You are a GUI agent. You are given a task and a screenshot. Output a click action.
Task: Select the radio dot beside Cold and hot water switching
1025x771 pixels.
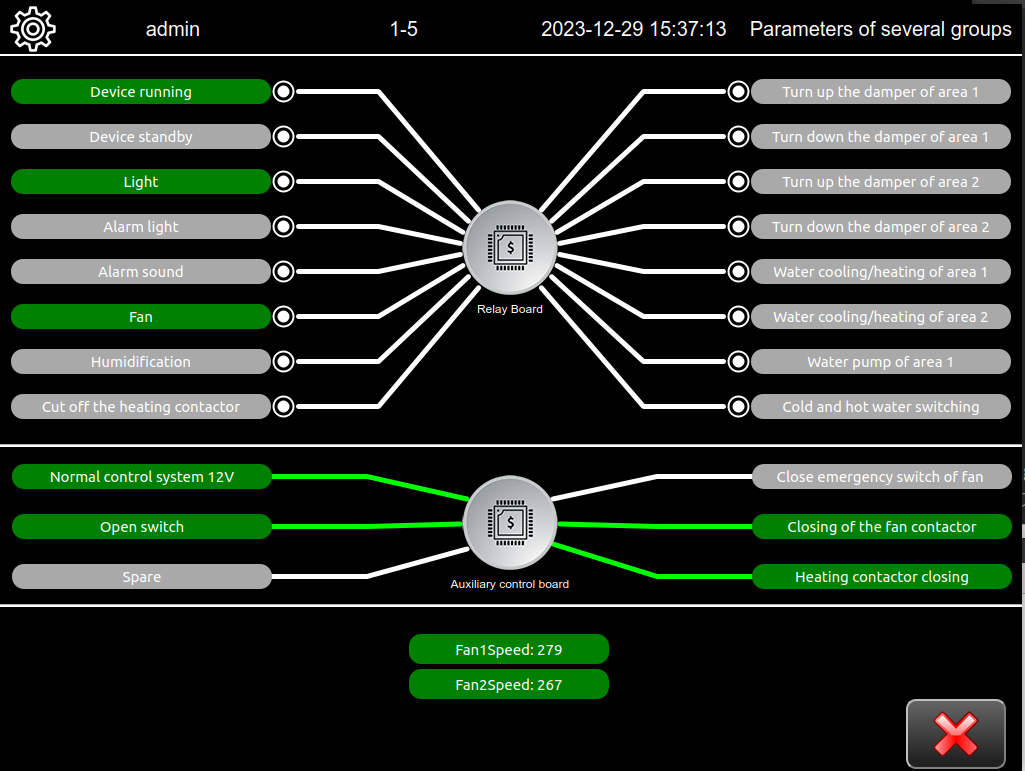(738, 407)
